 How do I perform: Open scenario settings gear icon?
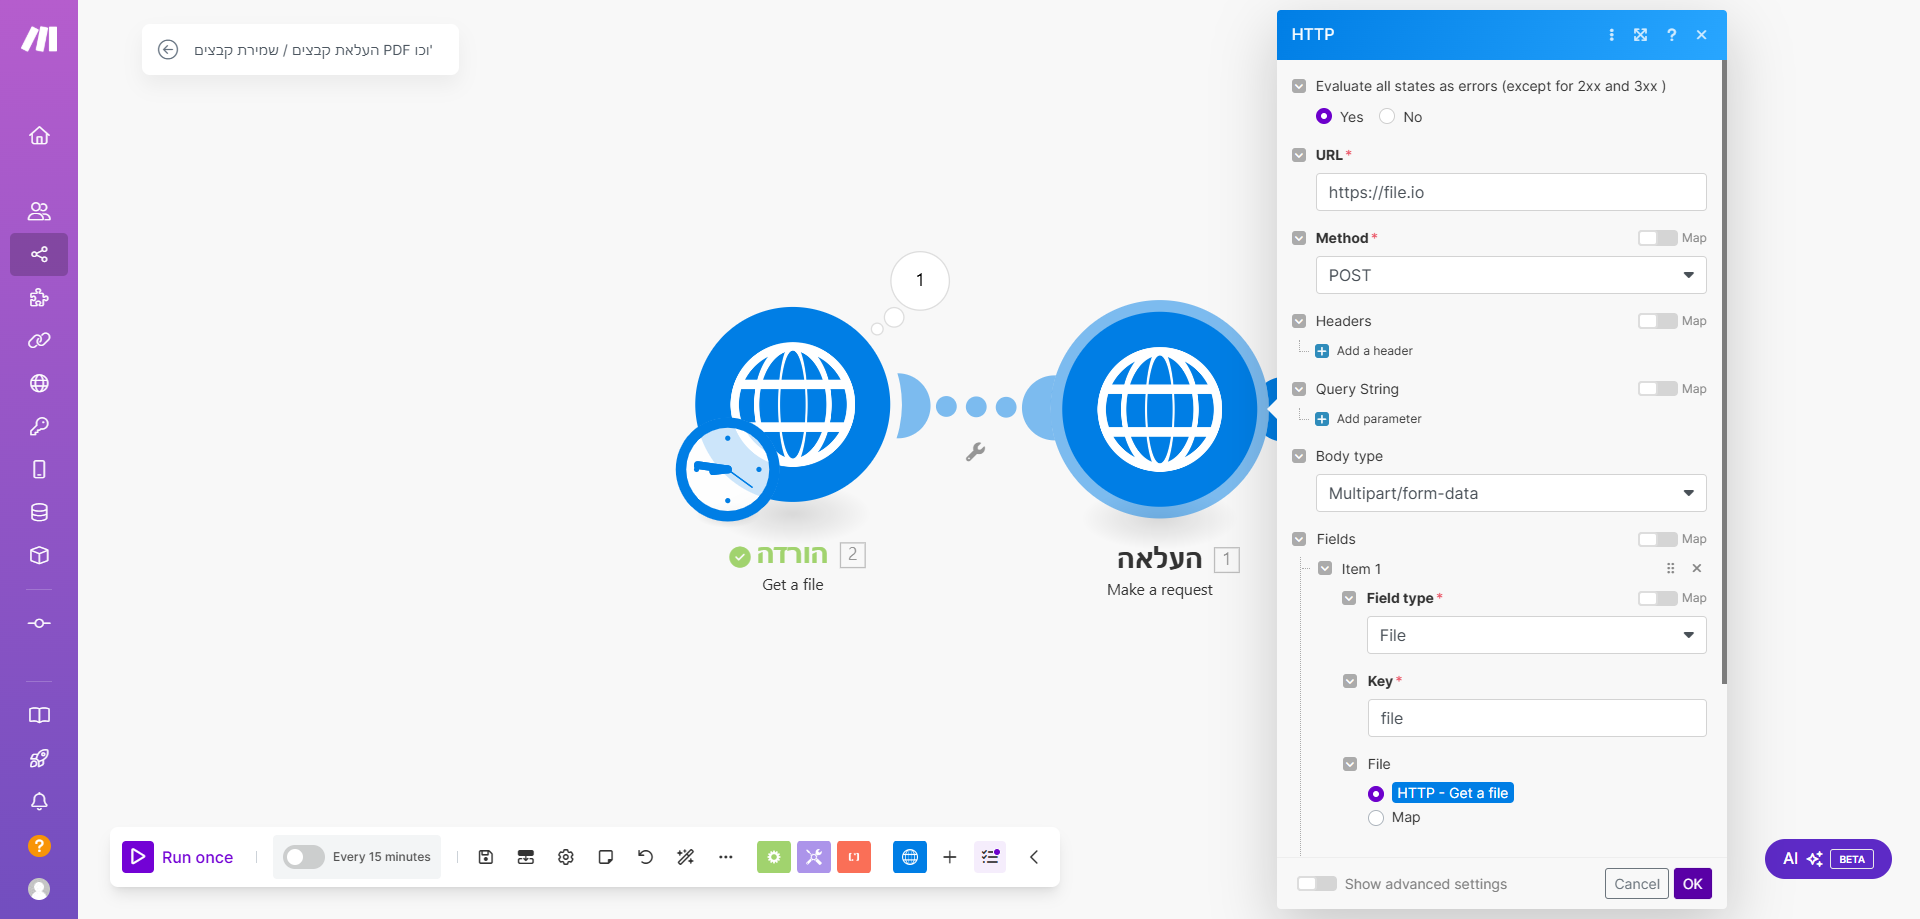click(566, 857)
